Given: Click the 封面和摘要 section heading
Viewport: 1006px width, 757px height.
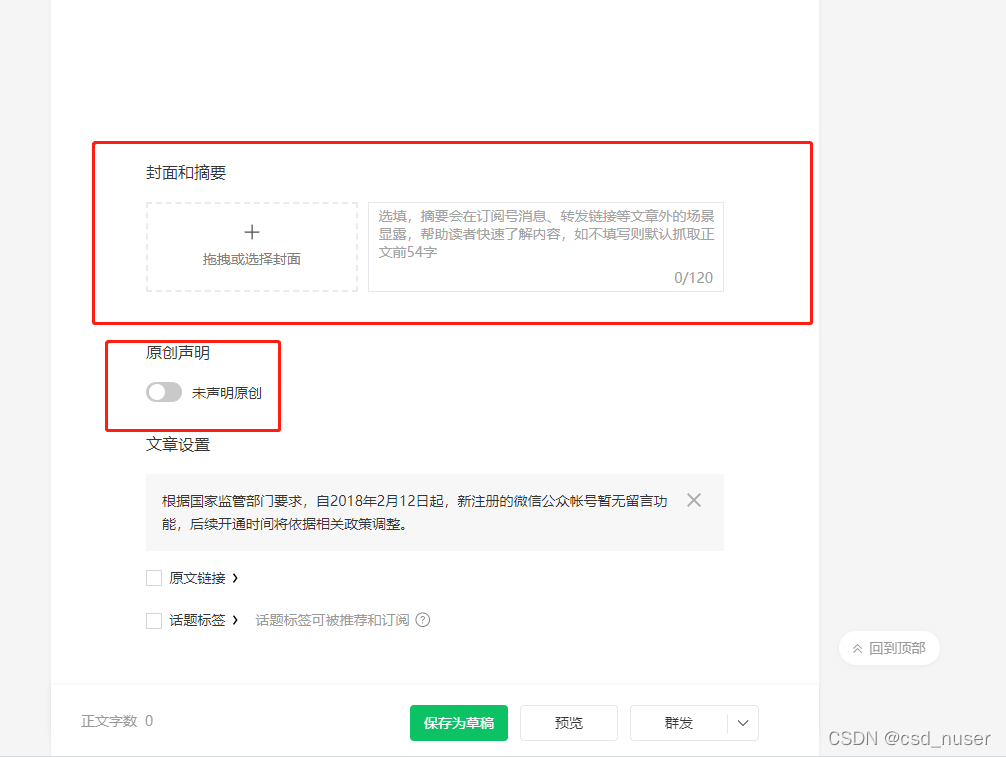Looking at the screenshot, I should point(186,173).
